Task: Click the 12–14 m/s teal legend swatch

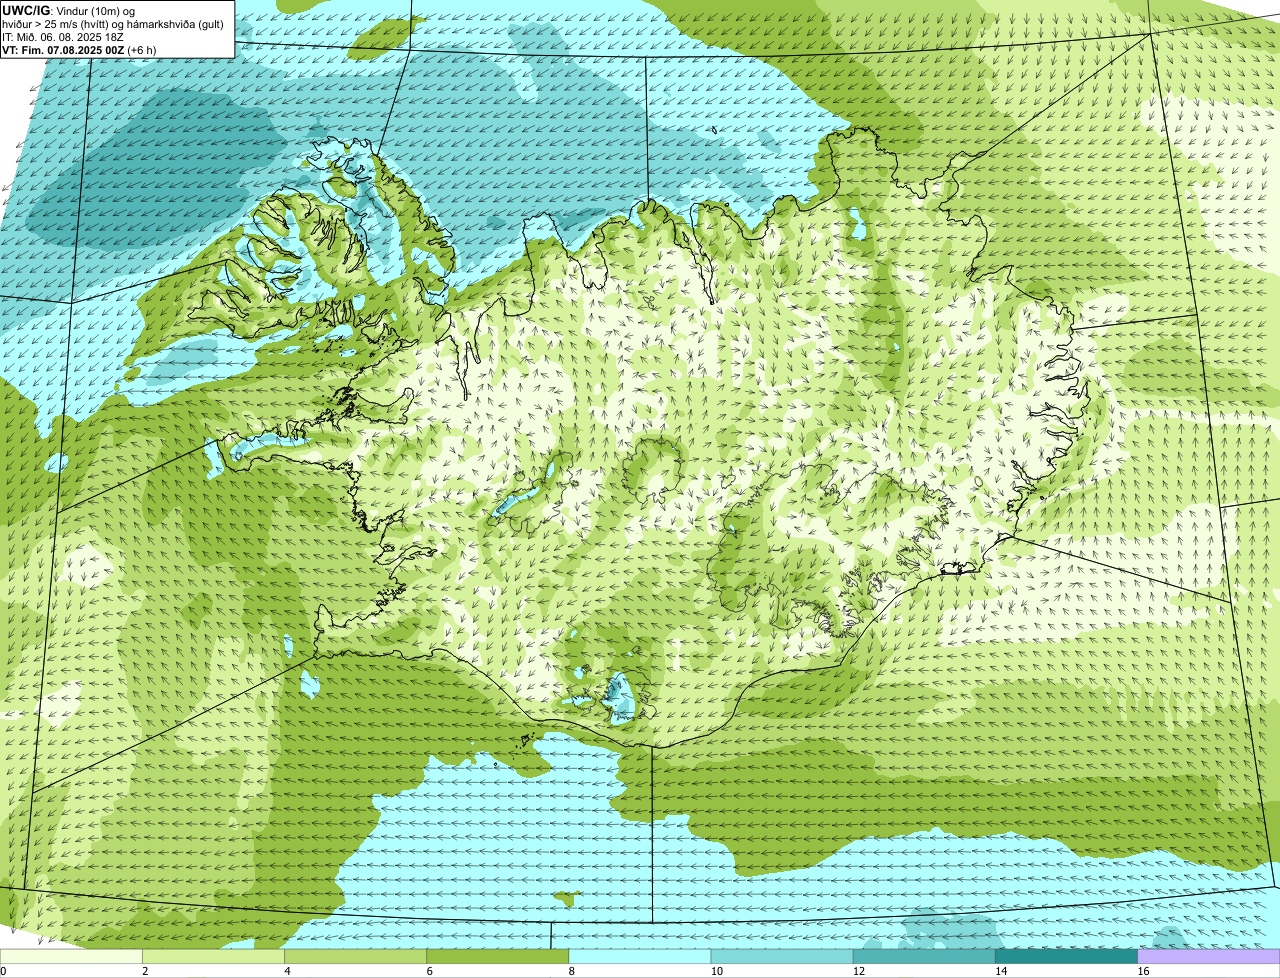Action: tap(924, 957)
